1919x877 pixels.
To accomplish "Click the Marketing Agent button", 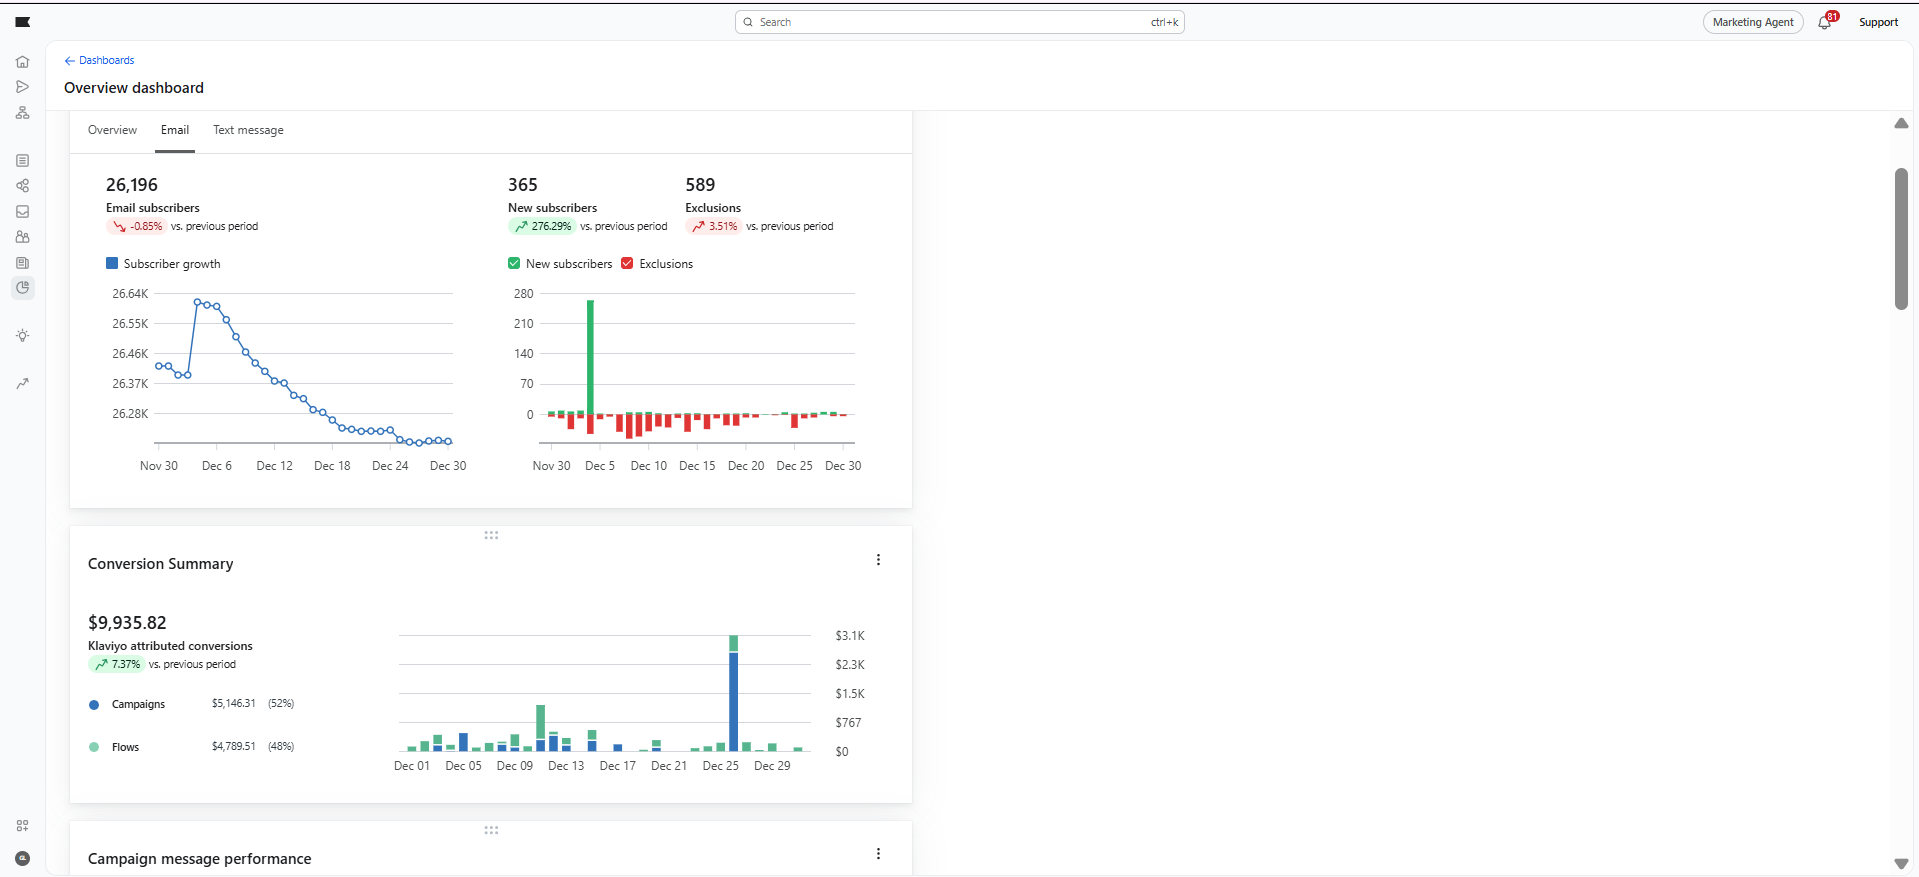I will 1752,22.
